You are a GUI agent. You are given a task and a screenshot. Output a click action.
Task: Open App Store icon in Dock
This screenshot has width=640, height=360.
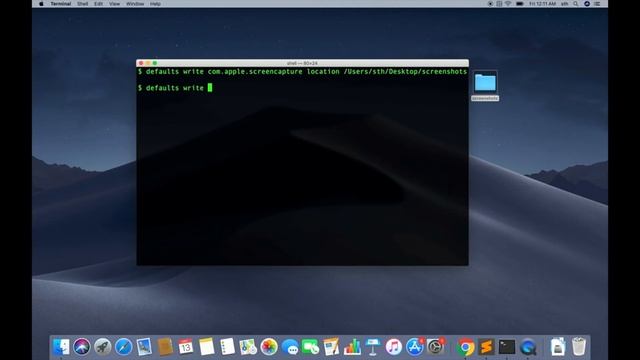[415, 347]
